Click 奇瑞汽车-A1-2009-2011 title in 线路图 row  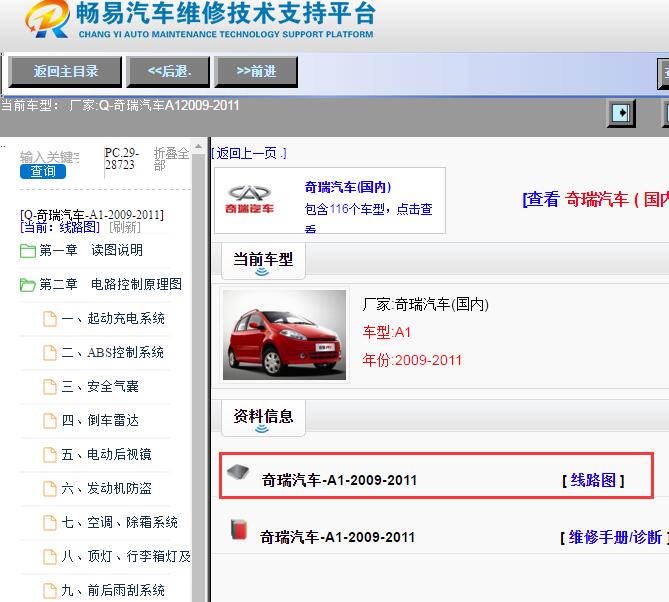[x=339, y=480]
